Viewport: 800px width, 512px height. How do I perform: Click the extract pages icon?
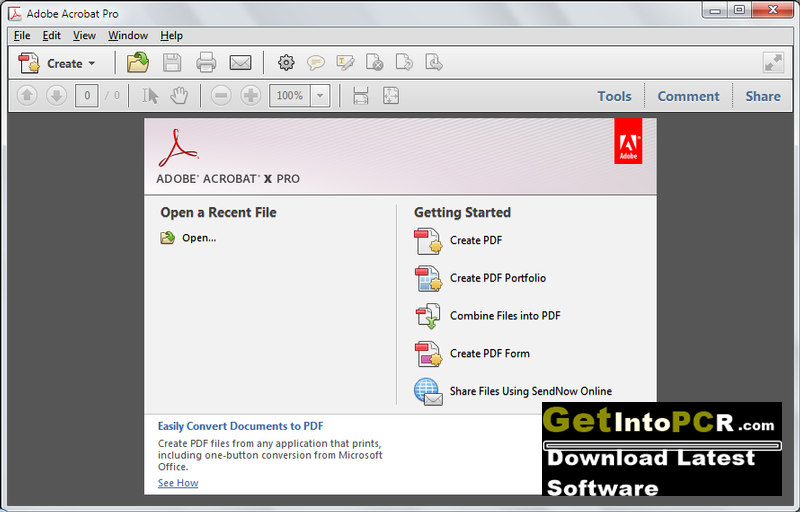[434, 63]
